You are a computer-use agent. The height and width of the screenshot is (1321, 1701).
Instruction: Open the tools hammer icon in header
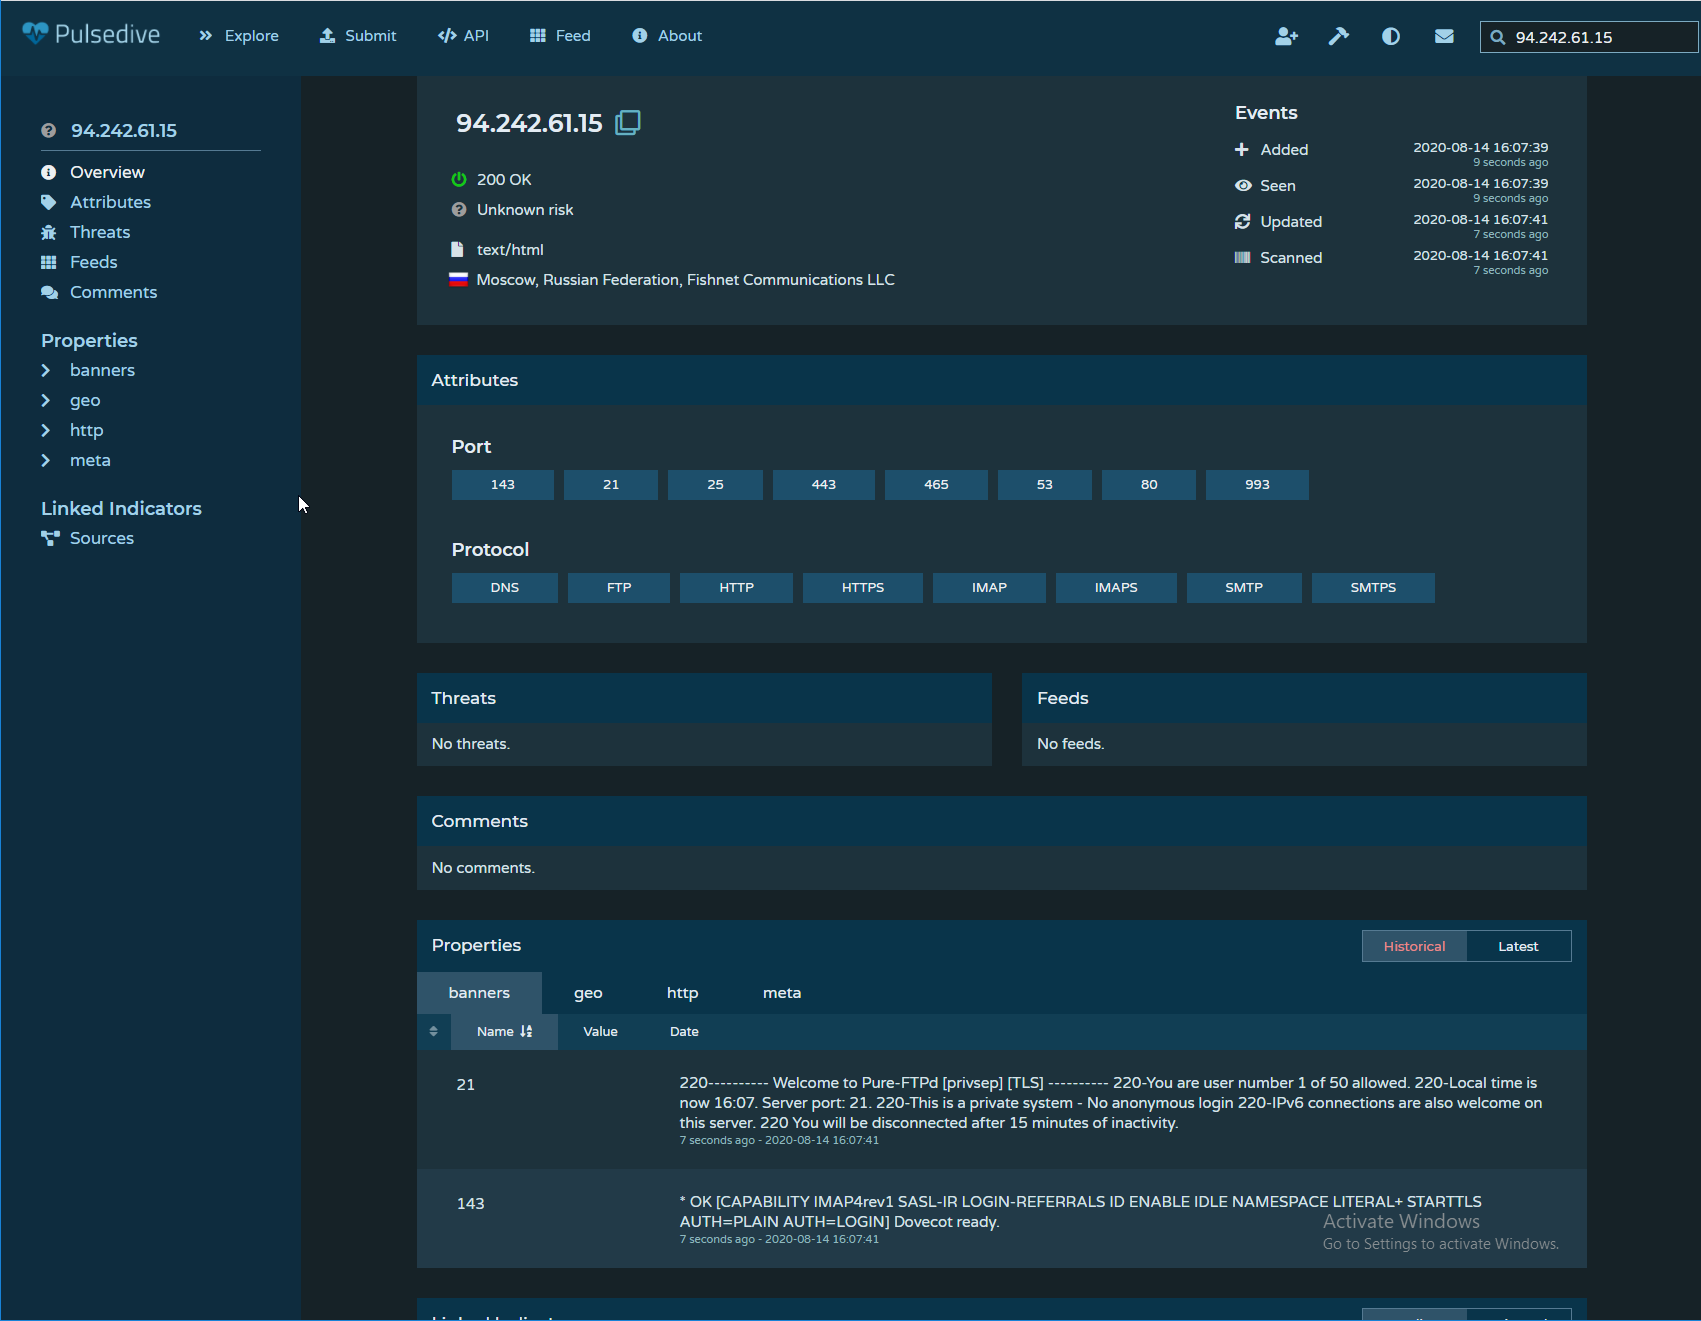click(1338, 36)
